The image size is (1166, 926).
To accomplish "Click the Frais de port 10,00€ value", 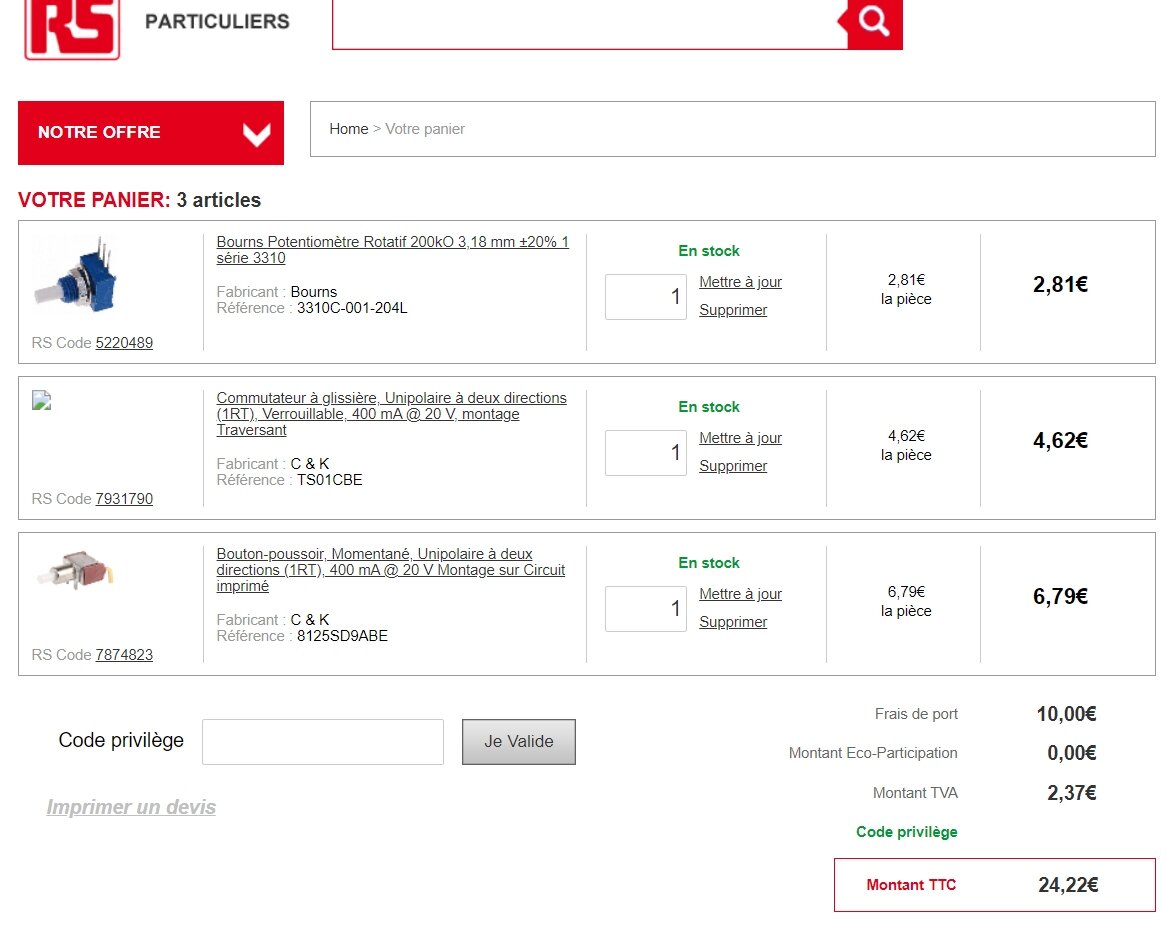I will (1066, 714).
